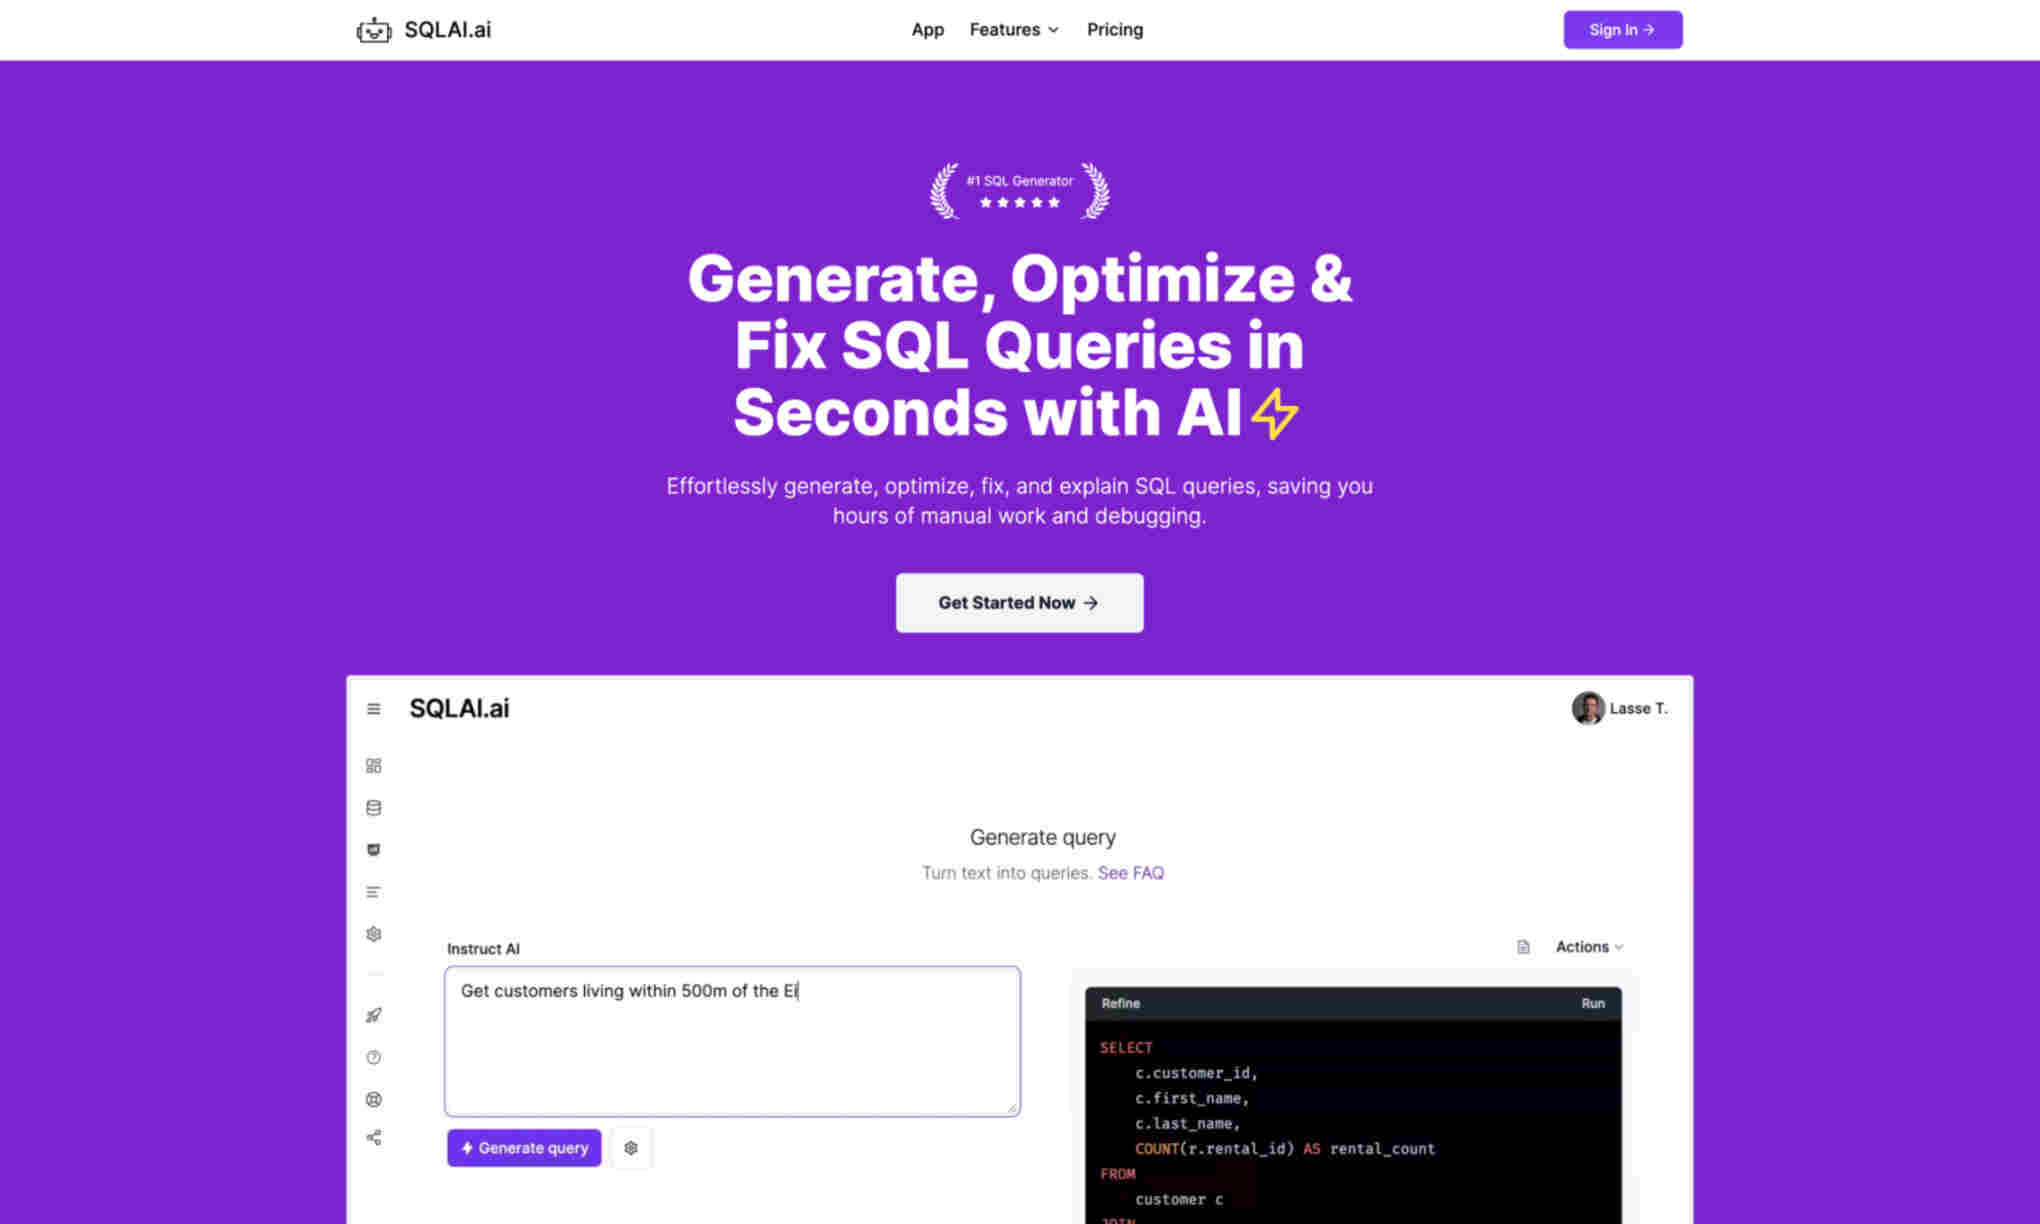
Task: Click the Instruct AI text input field
Action: coord(733,1040)
